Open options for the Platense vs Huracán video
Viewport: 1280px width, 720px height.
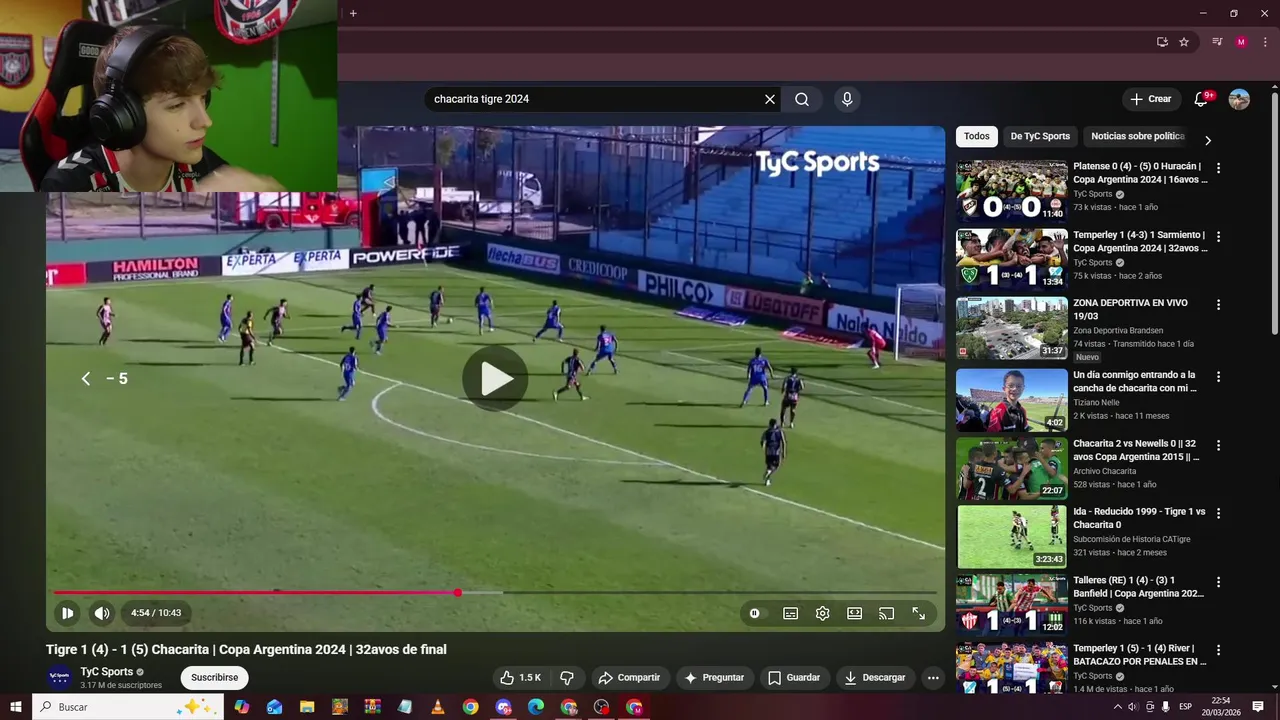point(1218,168)
